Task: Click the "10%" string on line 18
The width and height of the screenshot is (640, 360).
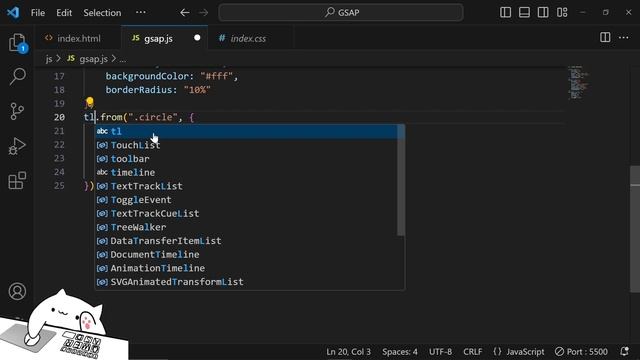Action: 197,90
